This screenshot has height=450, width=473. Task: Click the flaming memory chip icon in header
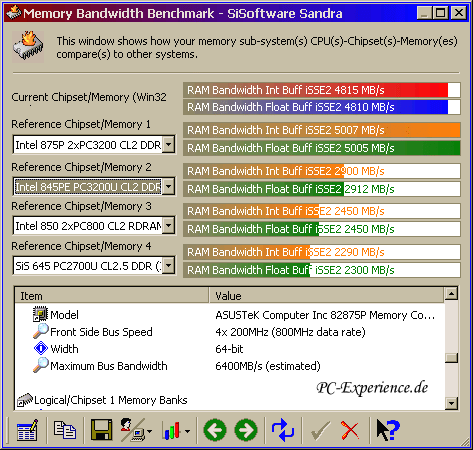(28, 47)
